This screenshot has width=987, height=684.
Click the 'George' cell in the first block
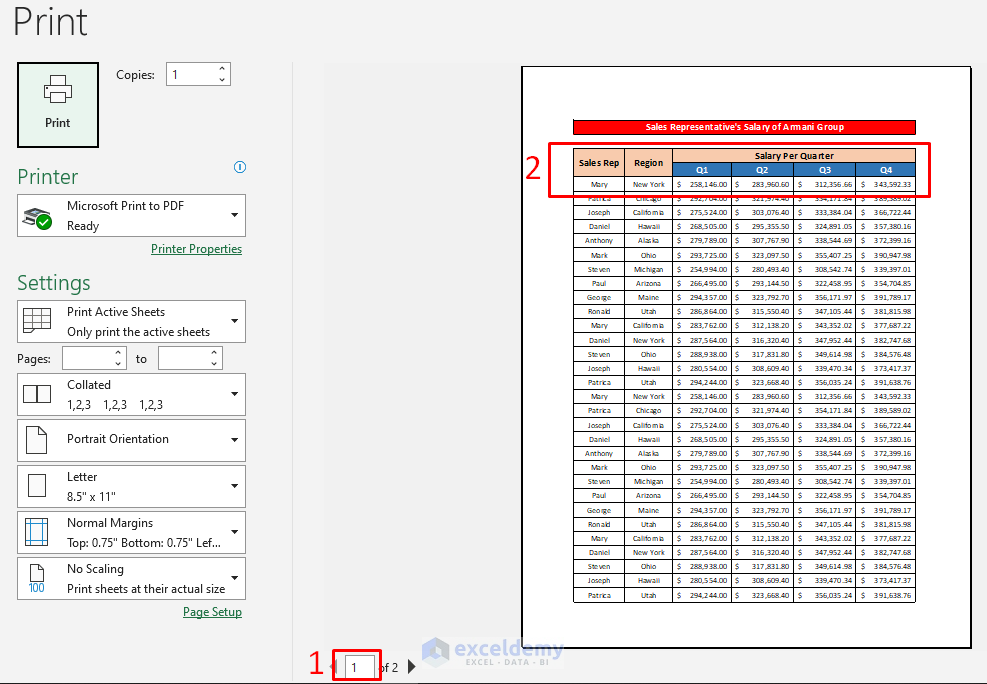point(599,298)
